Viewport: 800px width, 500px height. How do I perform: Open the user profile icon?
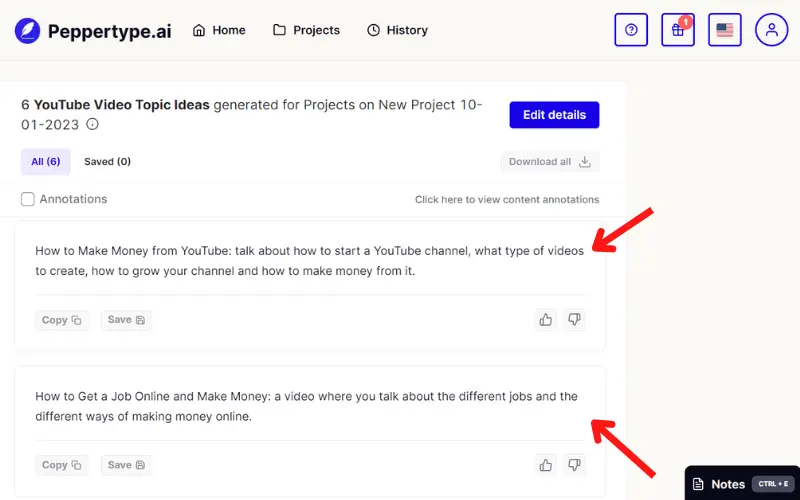coord(771,30)
